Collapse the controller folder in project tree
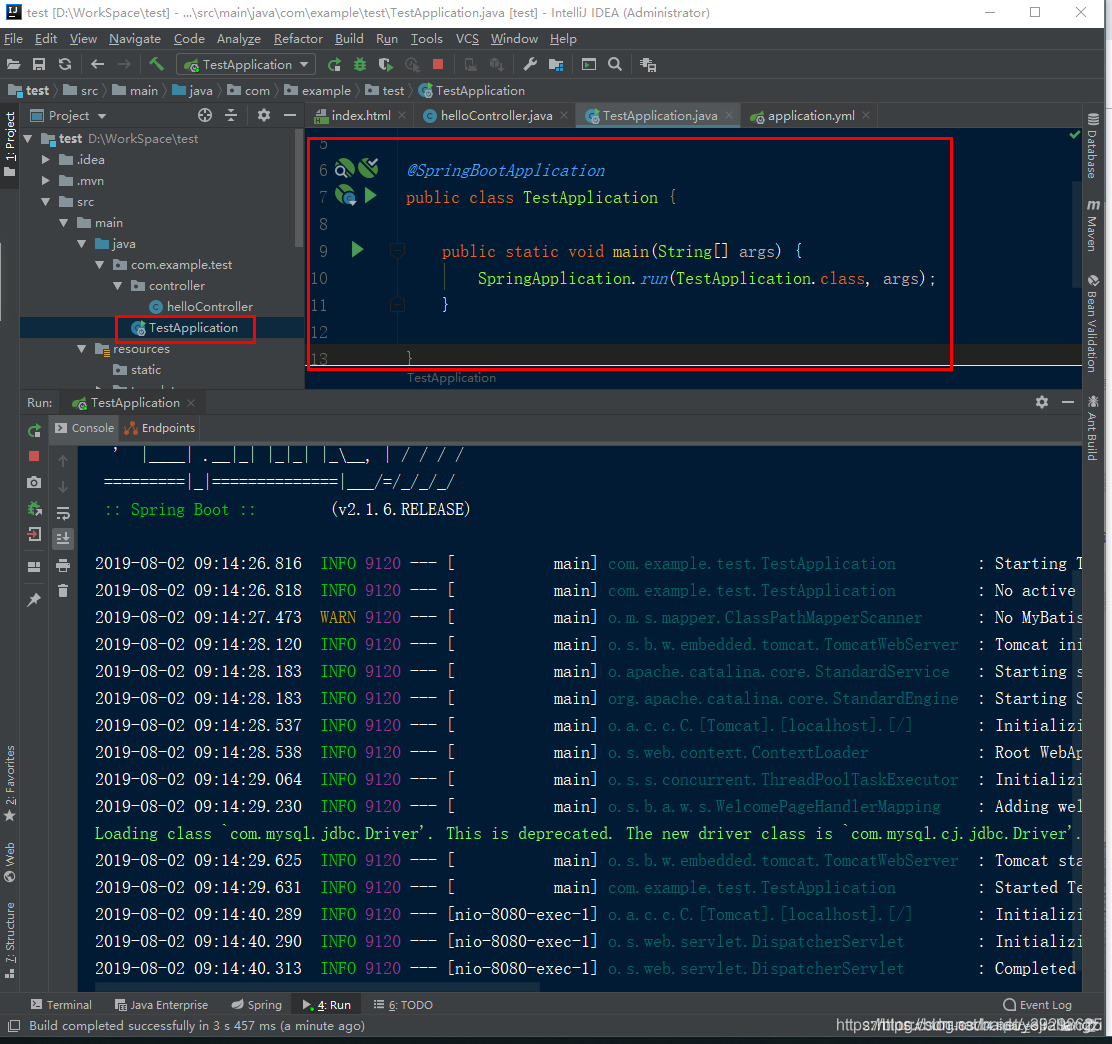Screen dimensions: 1112x1044 tap(118, 286)
